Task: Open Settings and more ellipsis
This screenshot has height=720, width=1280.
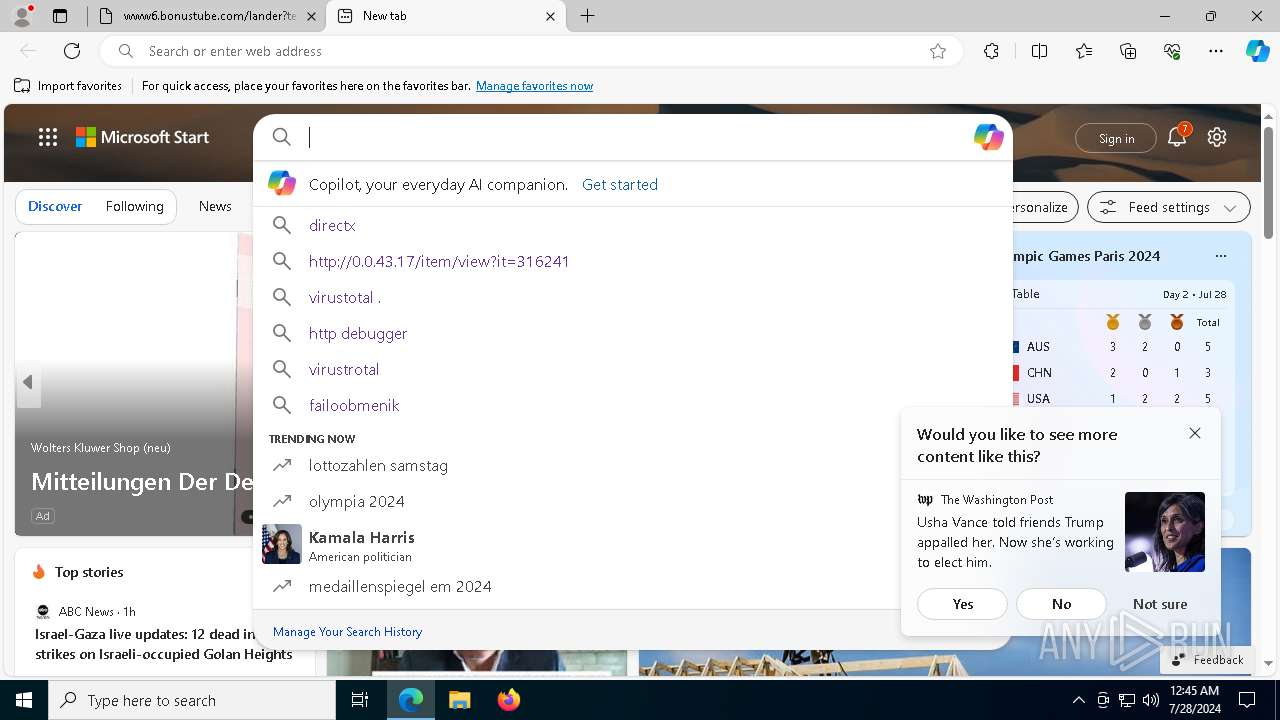Action: 1216,51
